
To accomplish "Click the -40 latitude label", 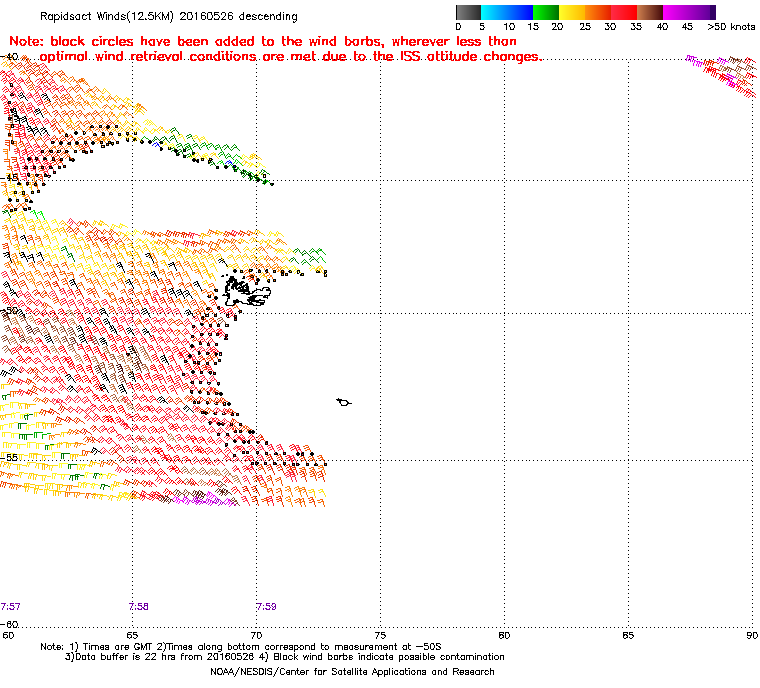I will [9, 56].
